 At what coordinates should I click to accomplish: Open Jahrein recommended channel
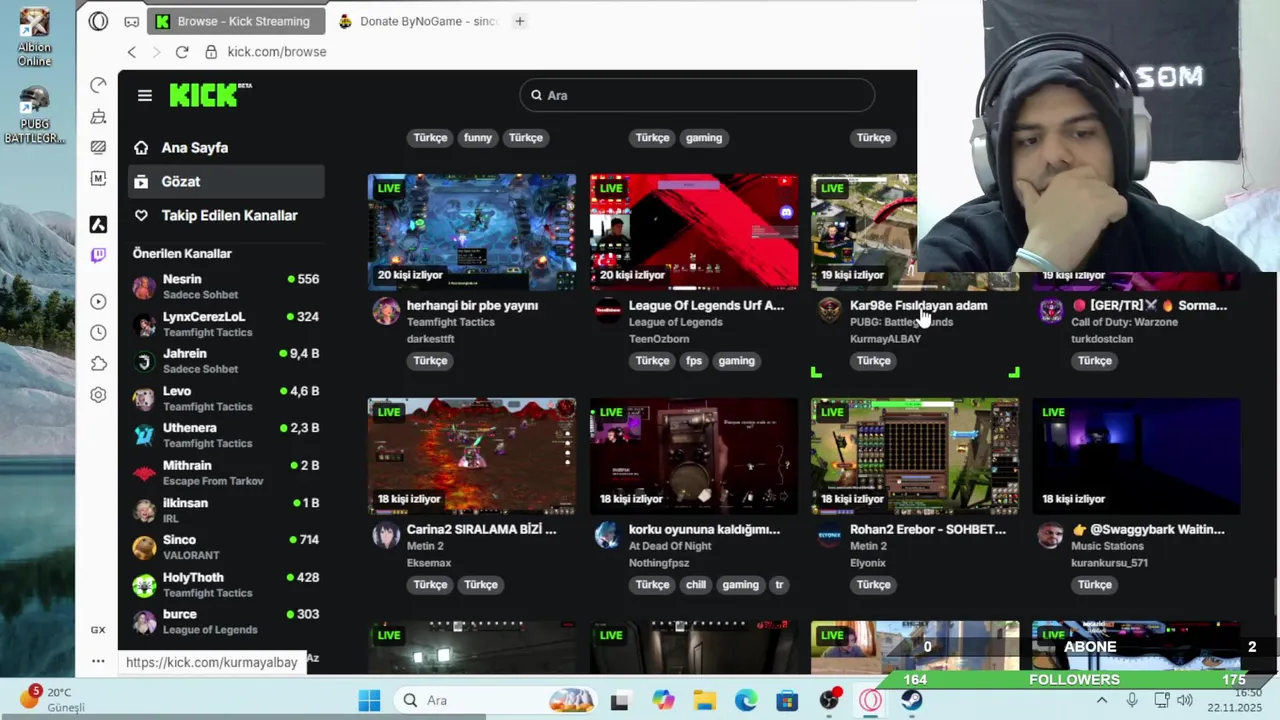226,361
